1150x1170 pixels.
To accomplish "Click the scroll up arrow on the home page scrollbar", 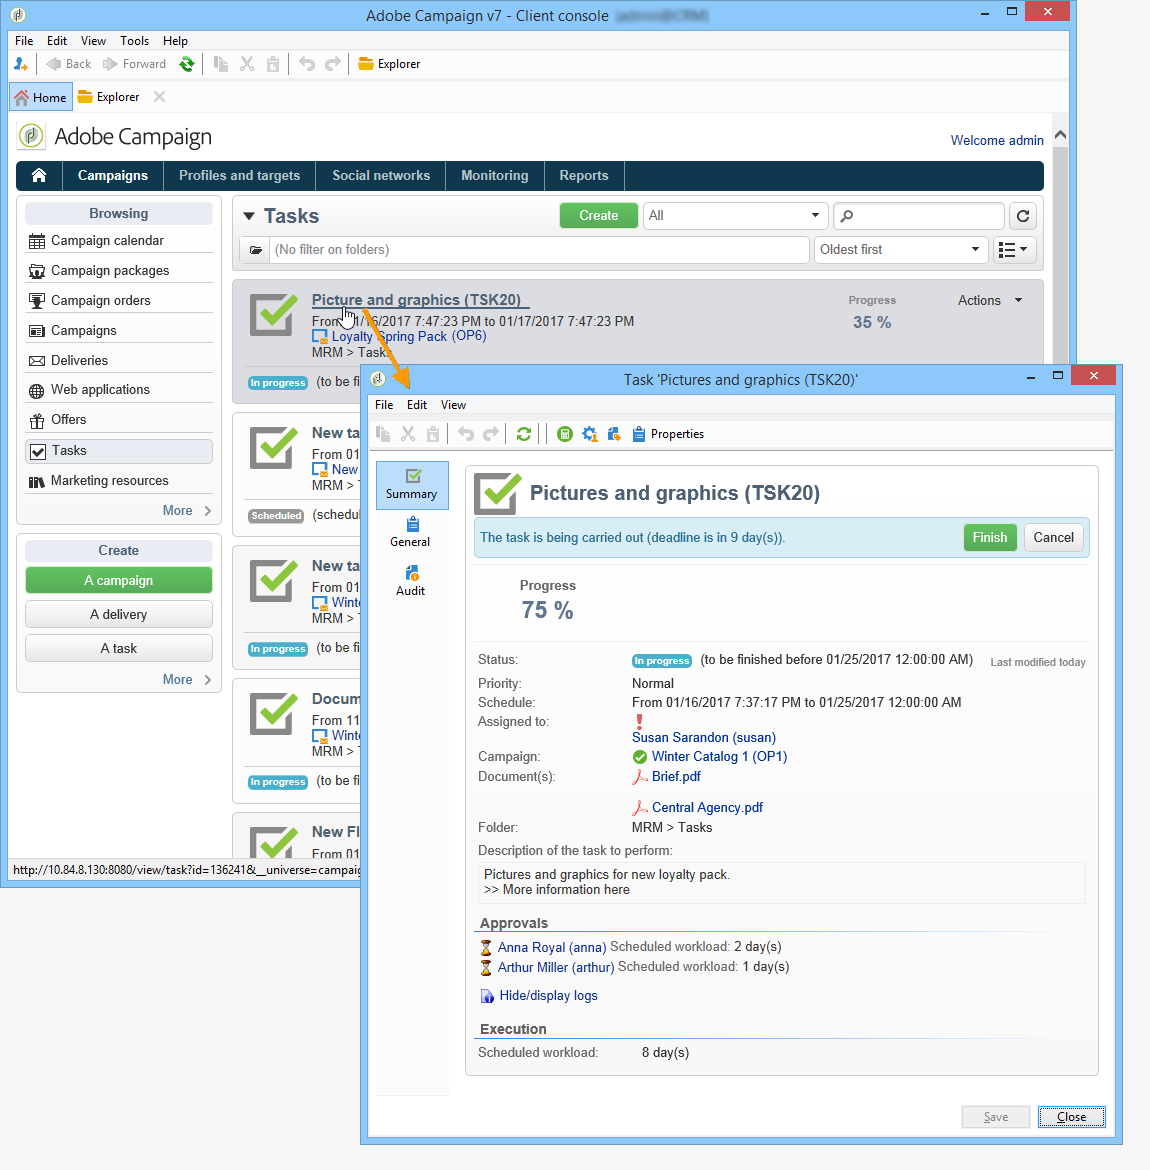I will click(1060, 136).
